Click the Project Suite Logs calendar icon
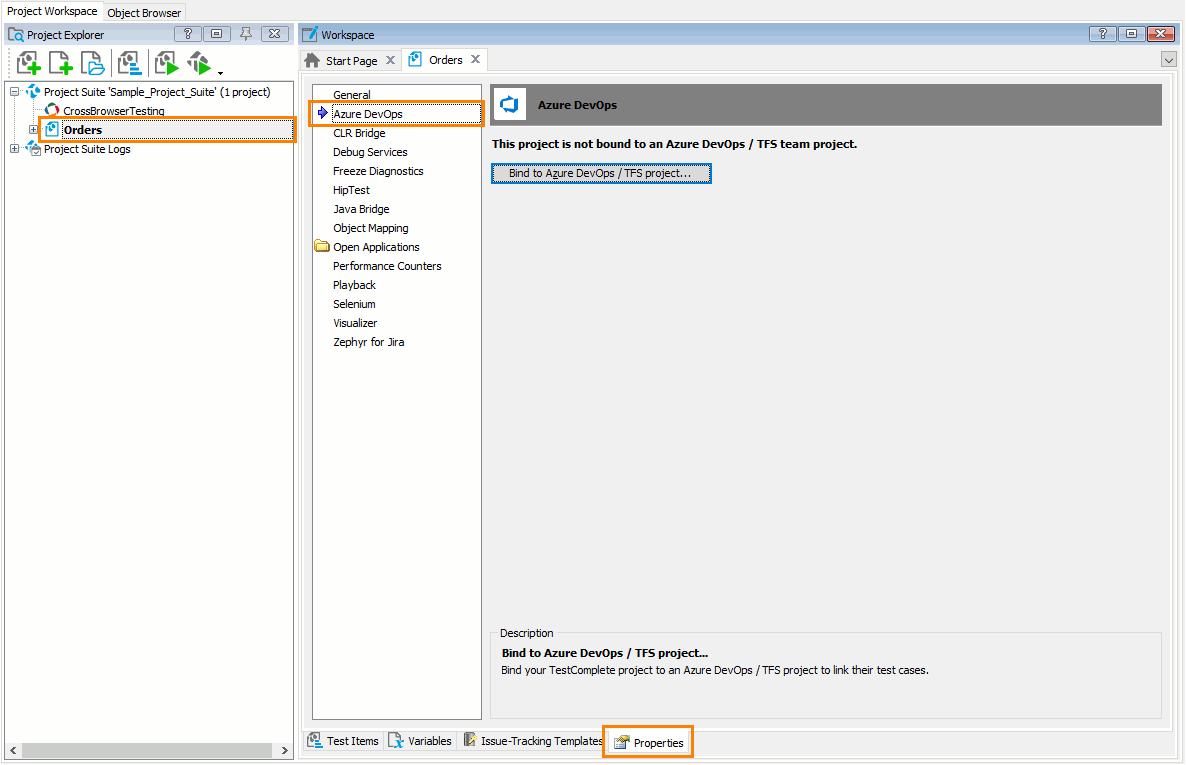 tap(33, 148)
